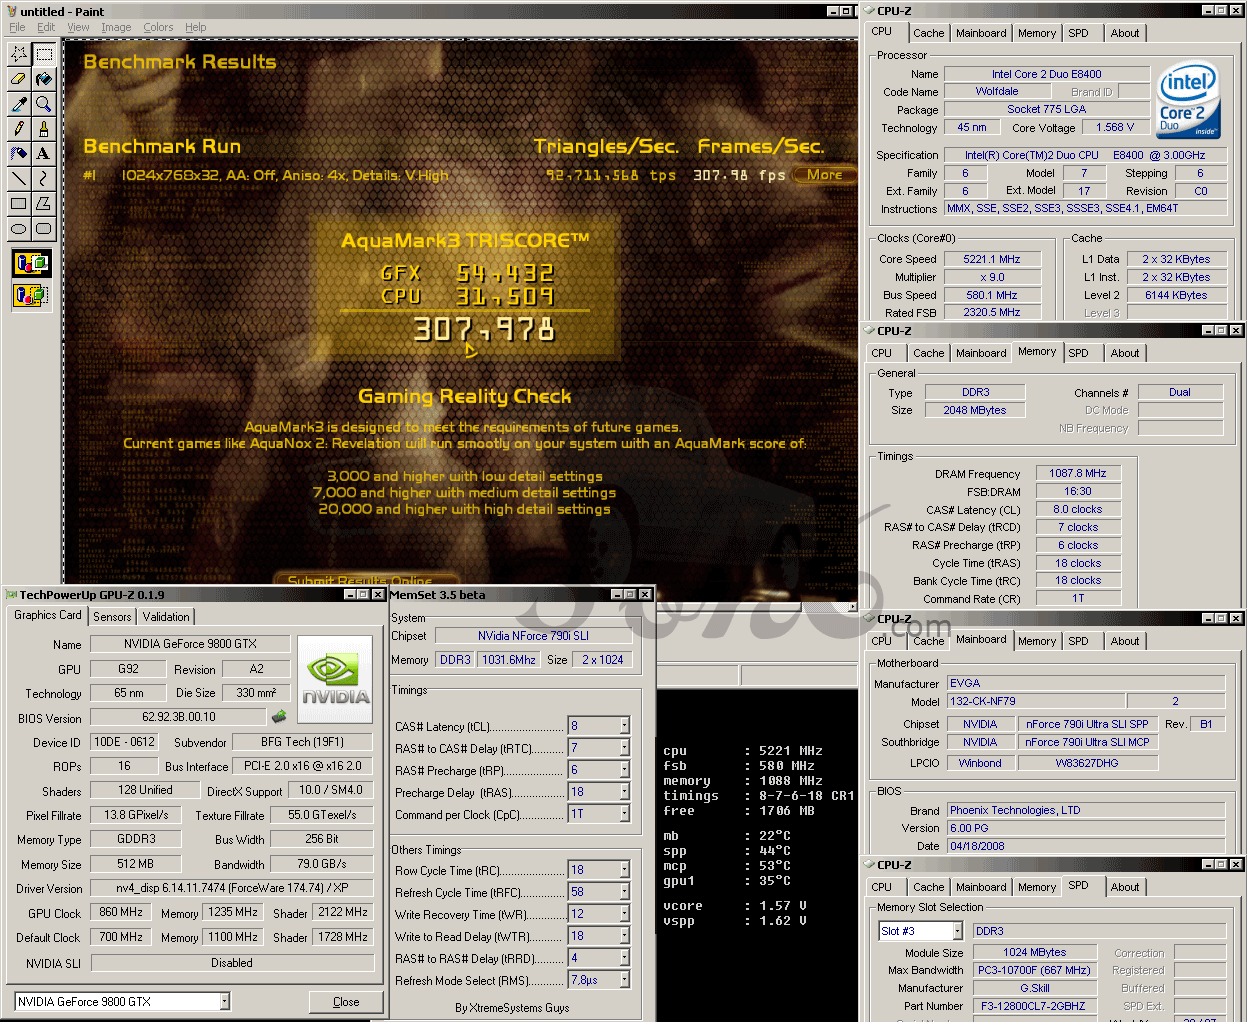Viewport: 1247px width, 1022px height.
Task: Open the Slot #3 memory slot dropdown
Action: point(957,931)
